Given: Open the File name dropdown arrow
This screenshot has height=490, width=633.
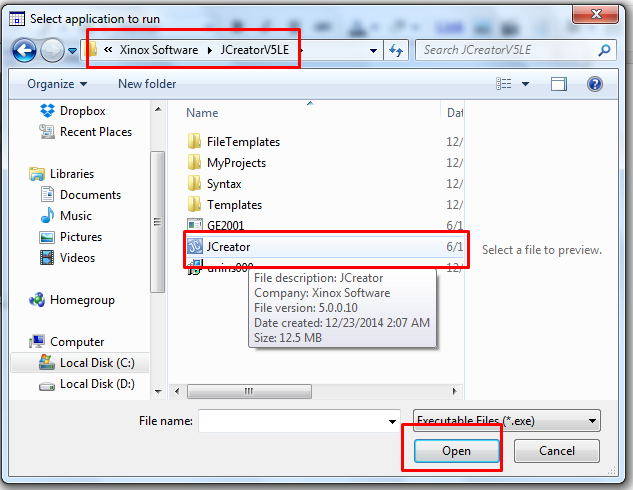Looking at the screenshot, I should [x=392, y=421].
